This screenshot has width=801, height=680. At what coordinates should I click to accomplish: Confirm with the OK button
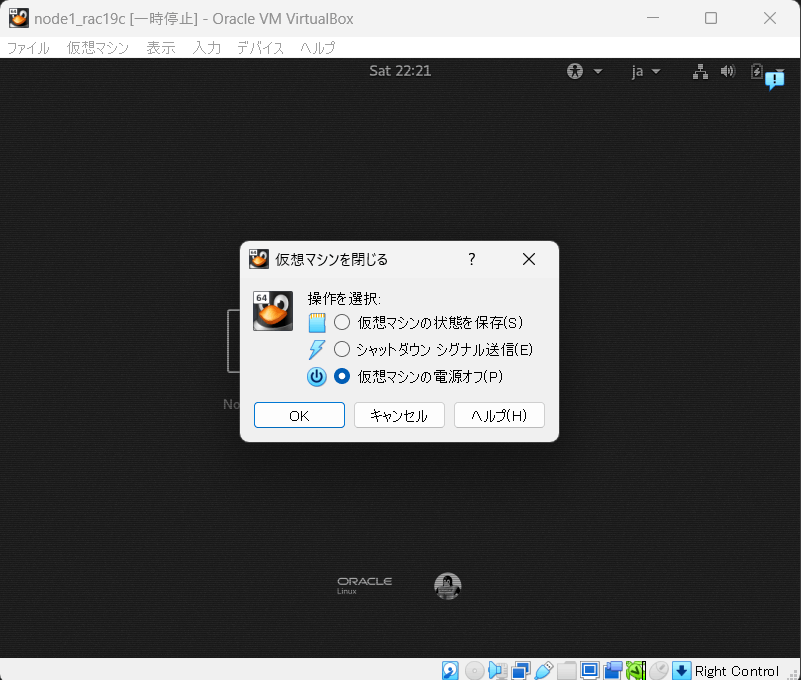point(299,415)
